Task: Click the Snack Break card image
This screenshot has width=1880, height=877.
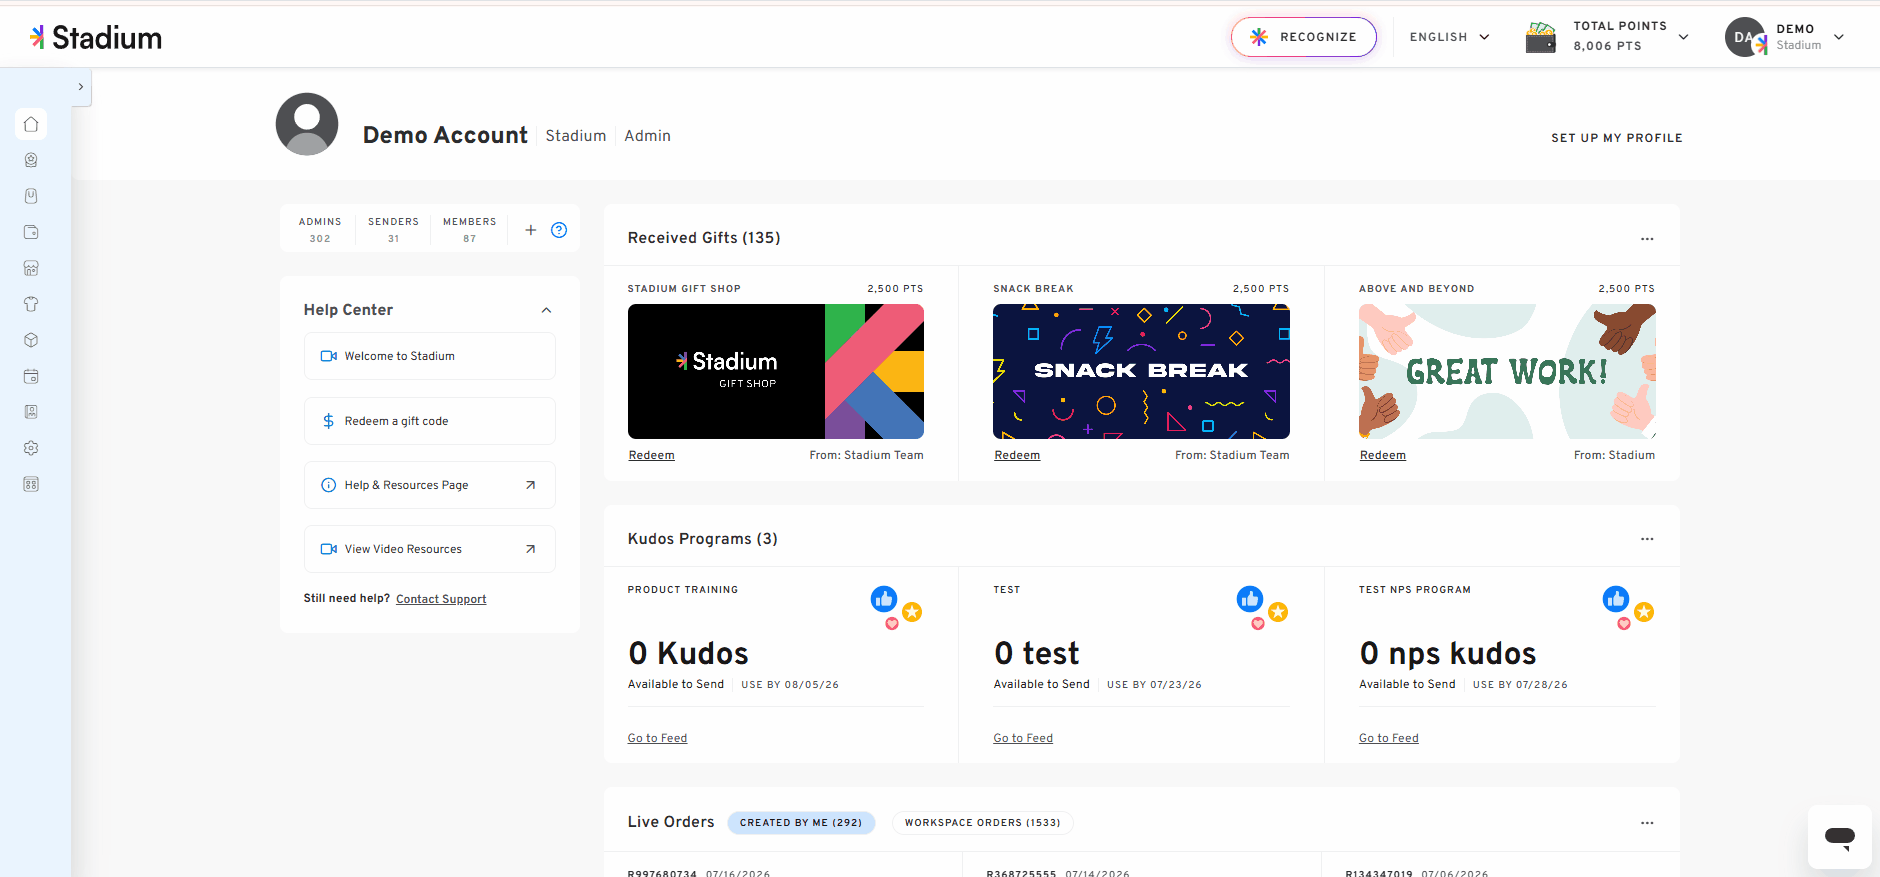Action: [x=1141, y=371]
